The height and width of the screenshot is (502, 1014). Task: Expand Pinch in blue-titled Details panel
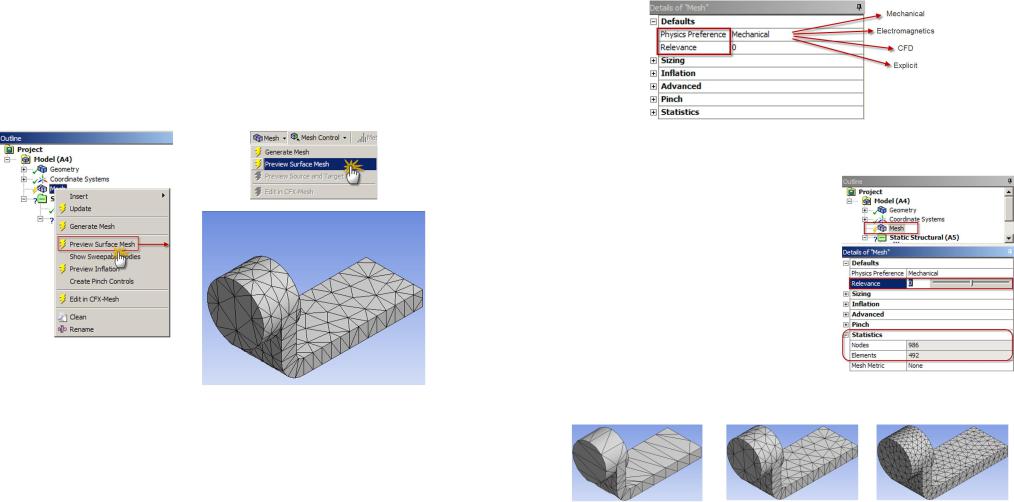[x=847, y=325]
